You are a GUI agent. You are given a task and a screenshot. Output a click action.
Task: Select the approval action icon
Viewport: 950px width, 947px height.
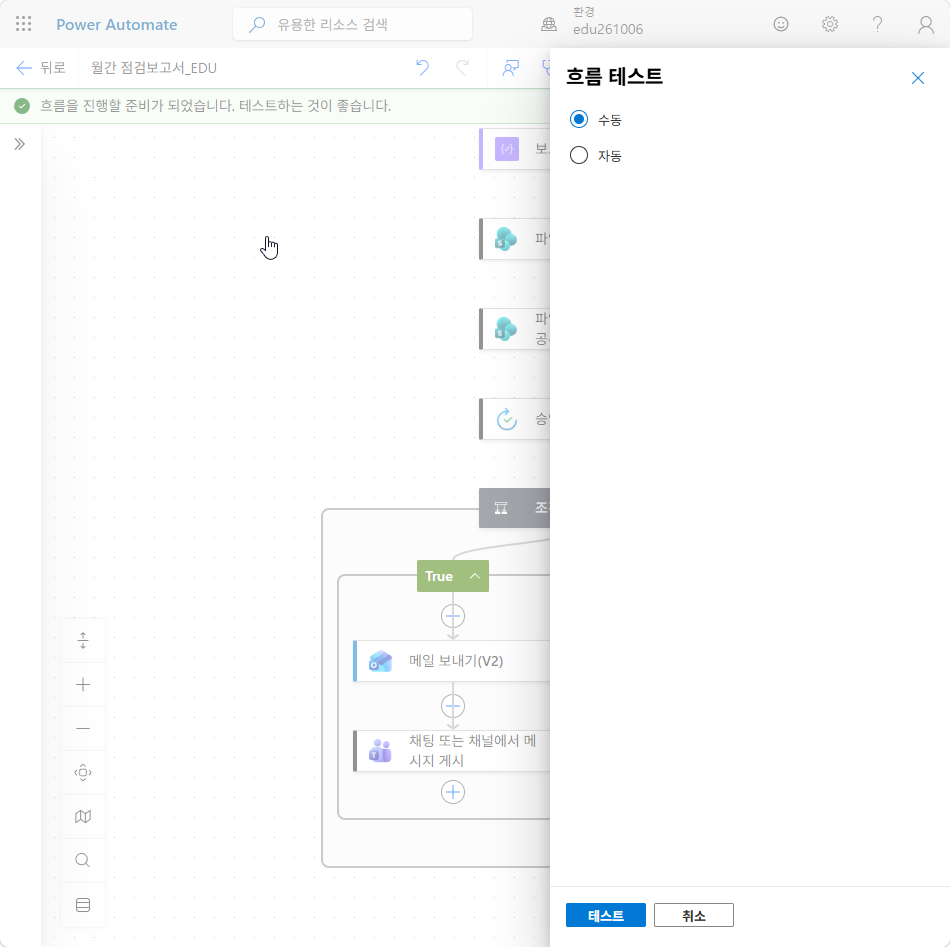point(507,419)
